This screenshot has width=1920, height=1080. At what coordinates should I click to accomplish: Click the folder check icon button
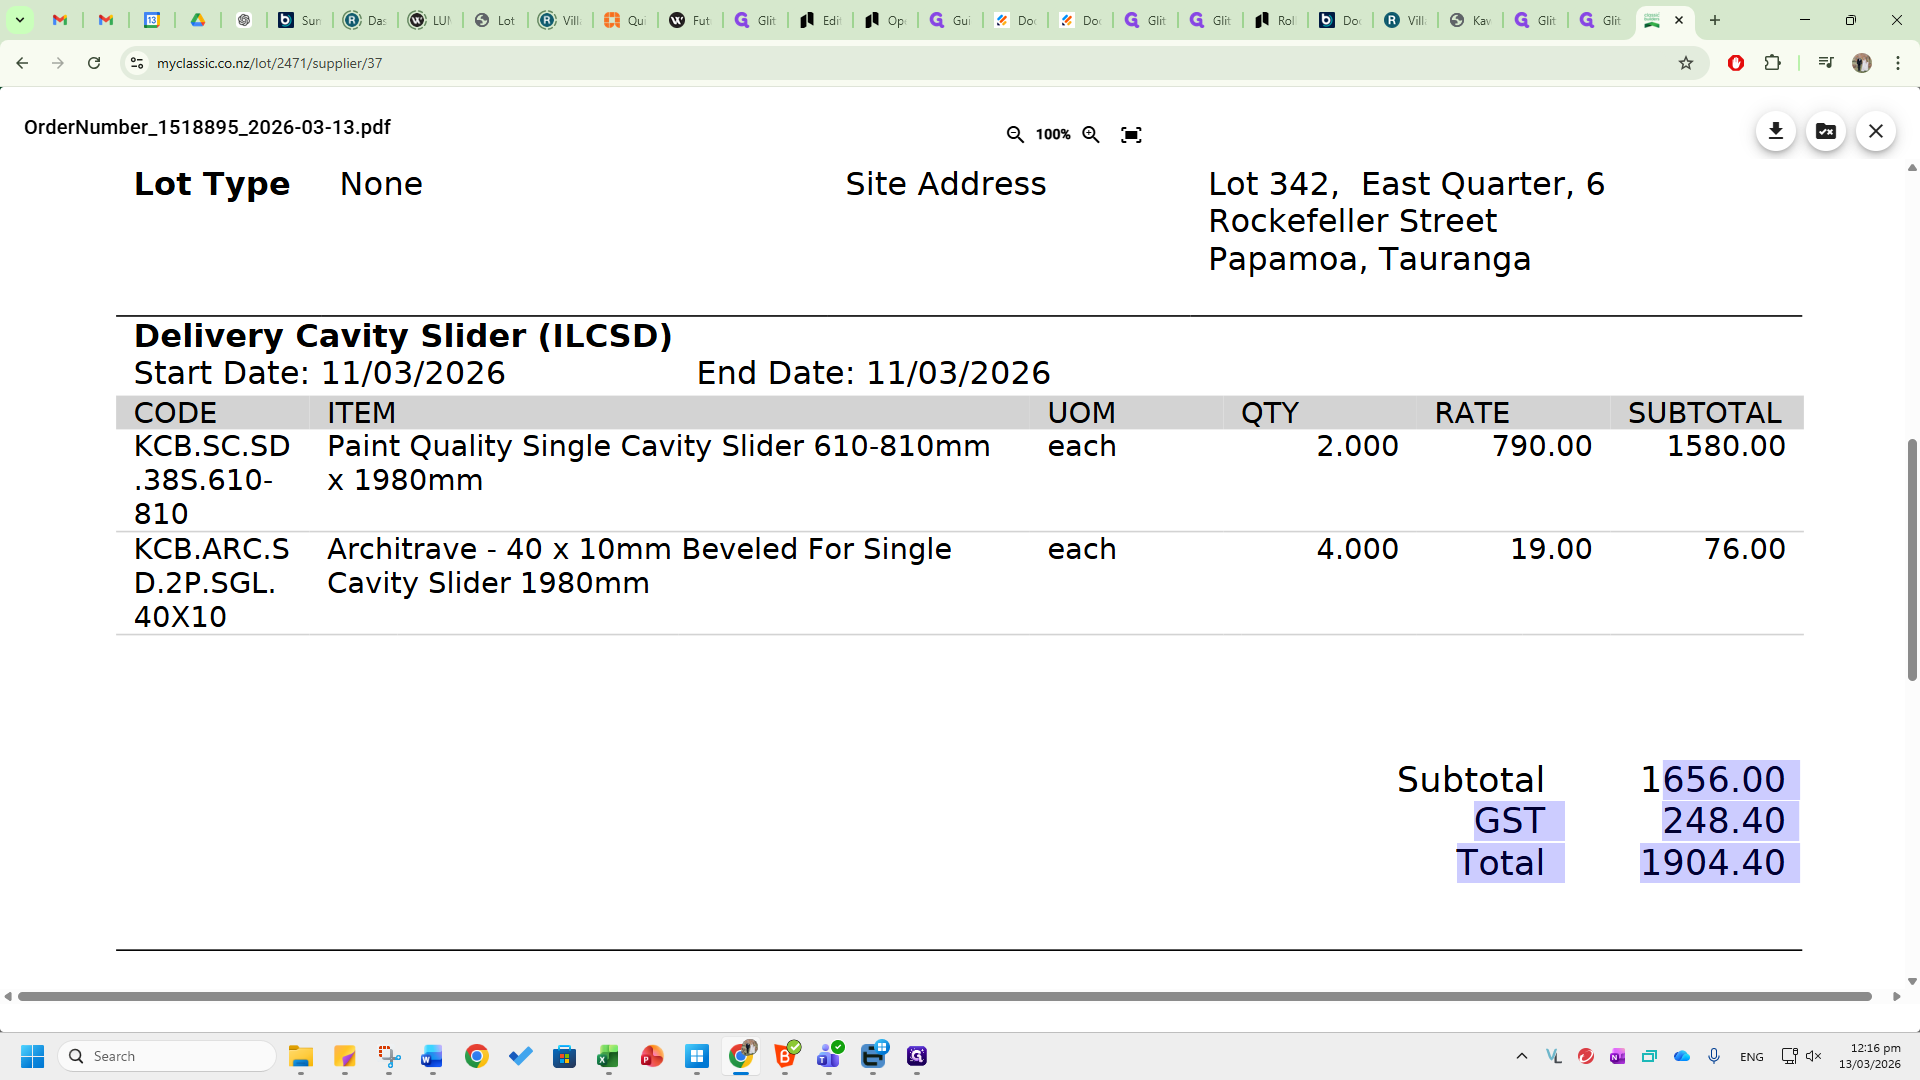coord(1826,131)
